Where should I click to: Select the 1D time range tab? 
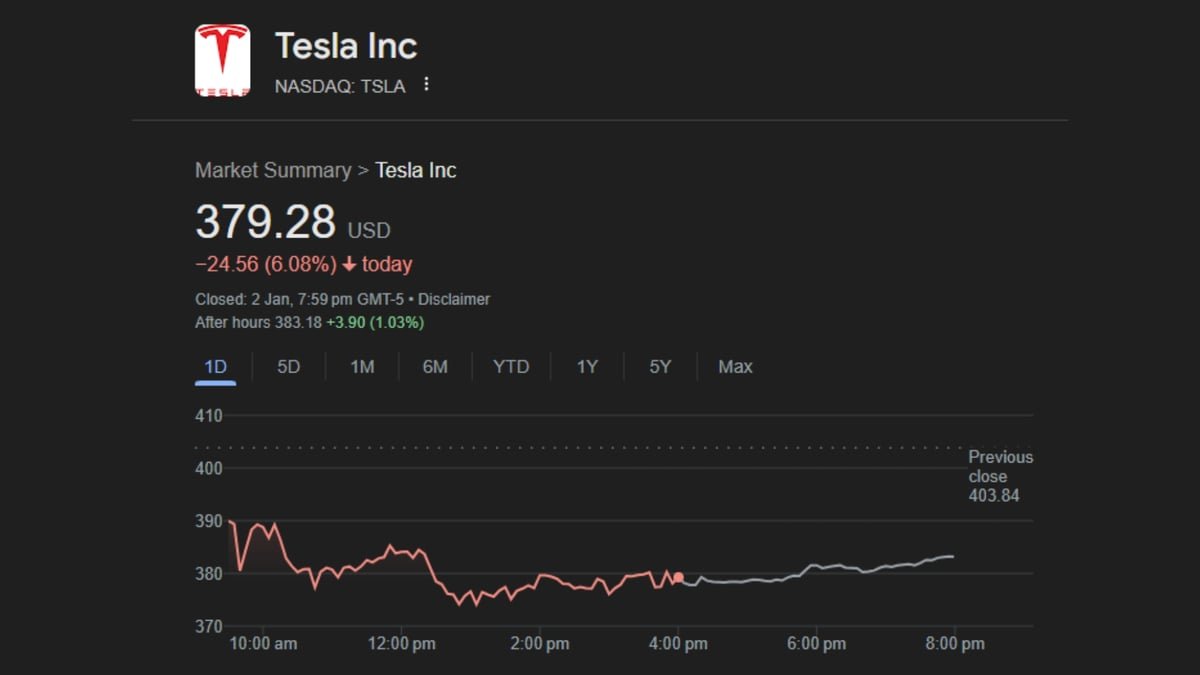[215, 367]
